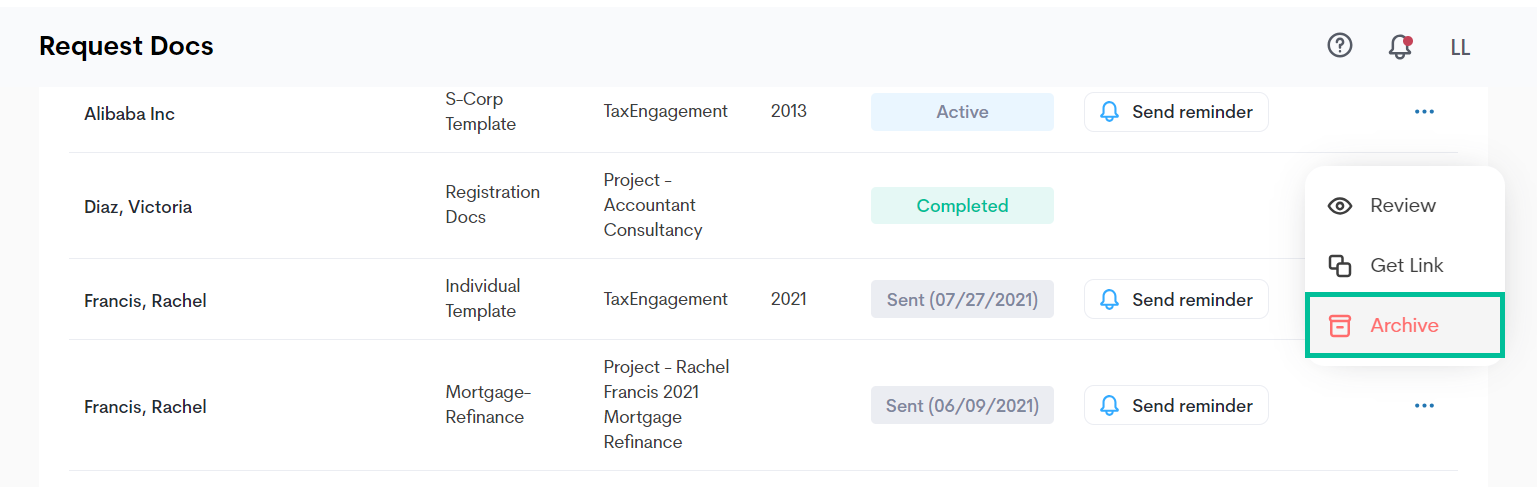Open the help question mark icon

1339,45
